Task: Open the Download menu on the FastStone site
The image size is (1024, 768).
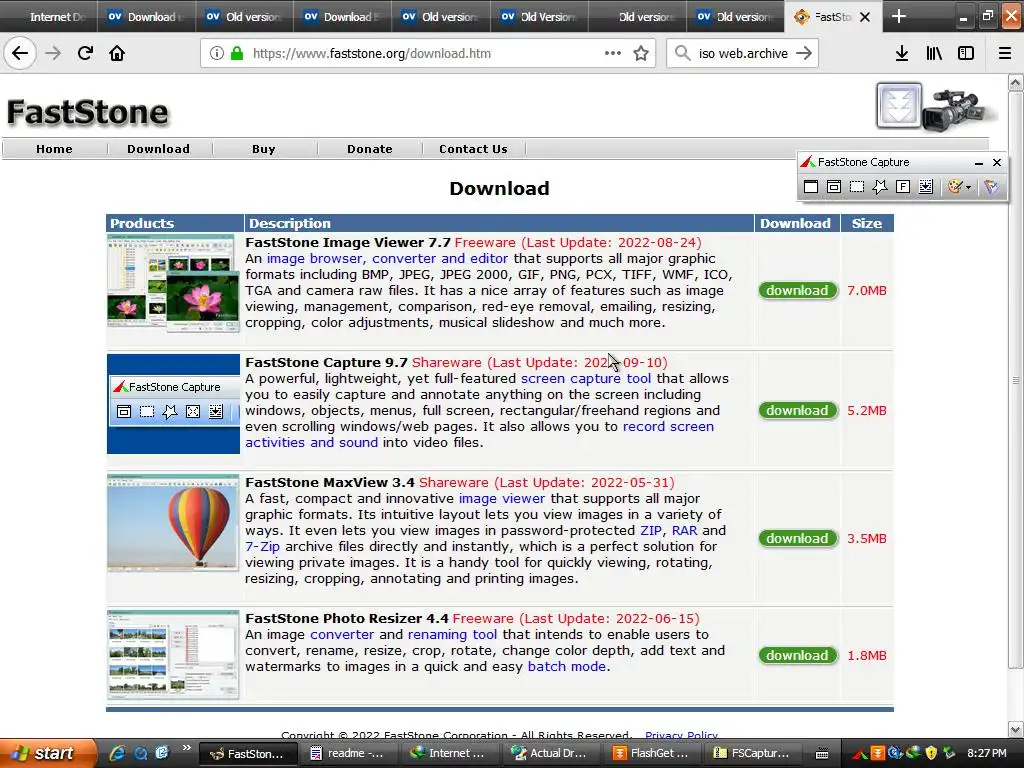Action: [159, 149]
